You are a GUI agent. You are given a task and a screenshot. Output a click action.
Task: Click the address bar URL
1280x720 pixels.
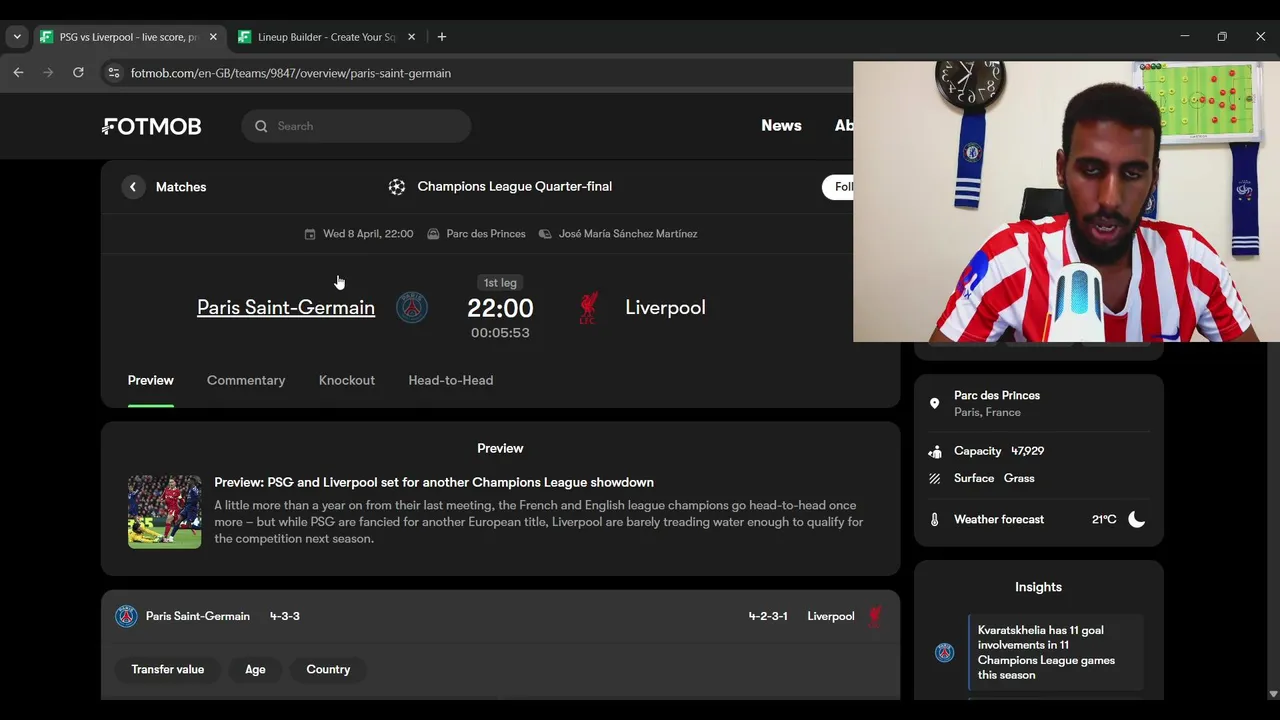click(291, 73)
